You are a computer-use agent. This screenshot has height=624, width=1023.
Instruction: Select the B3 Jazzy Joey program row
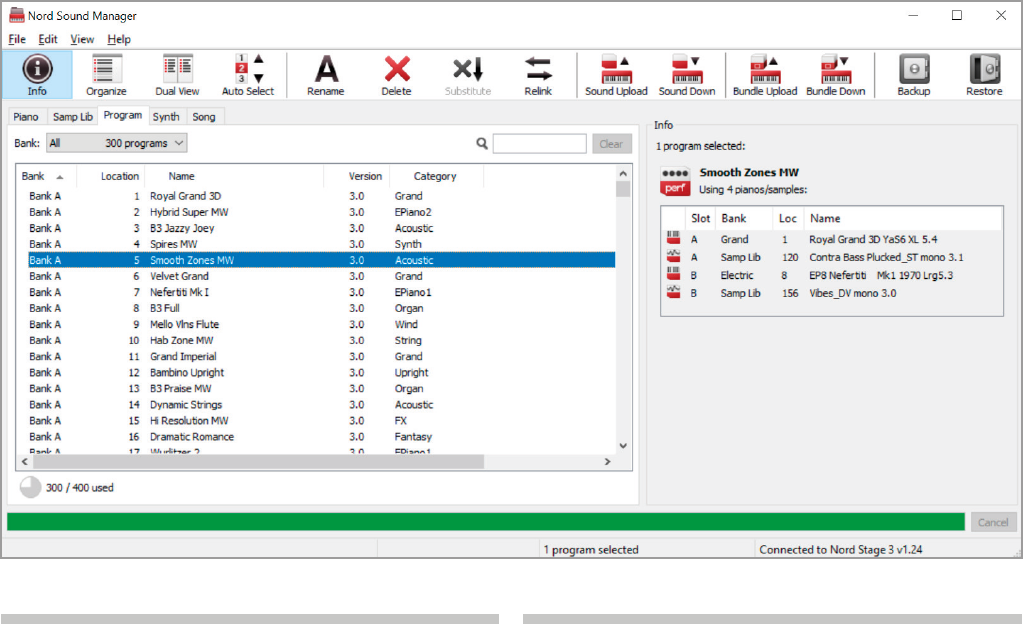(321, 228)
